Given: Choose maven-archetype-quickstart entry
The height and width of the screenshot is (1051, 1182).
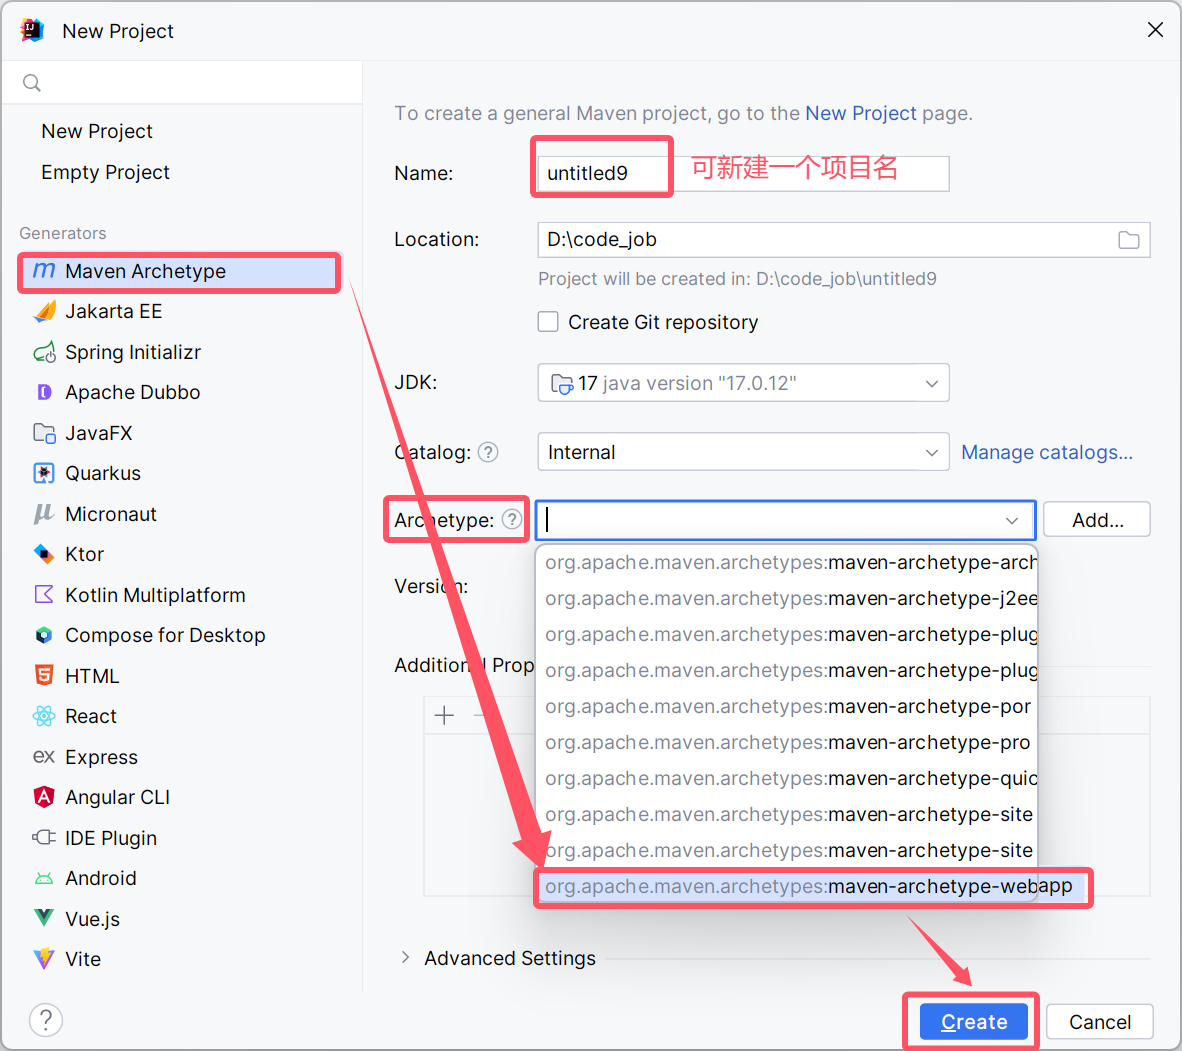Looking at the screenshot, I should coord(786,778).
